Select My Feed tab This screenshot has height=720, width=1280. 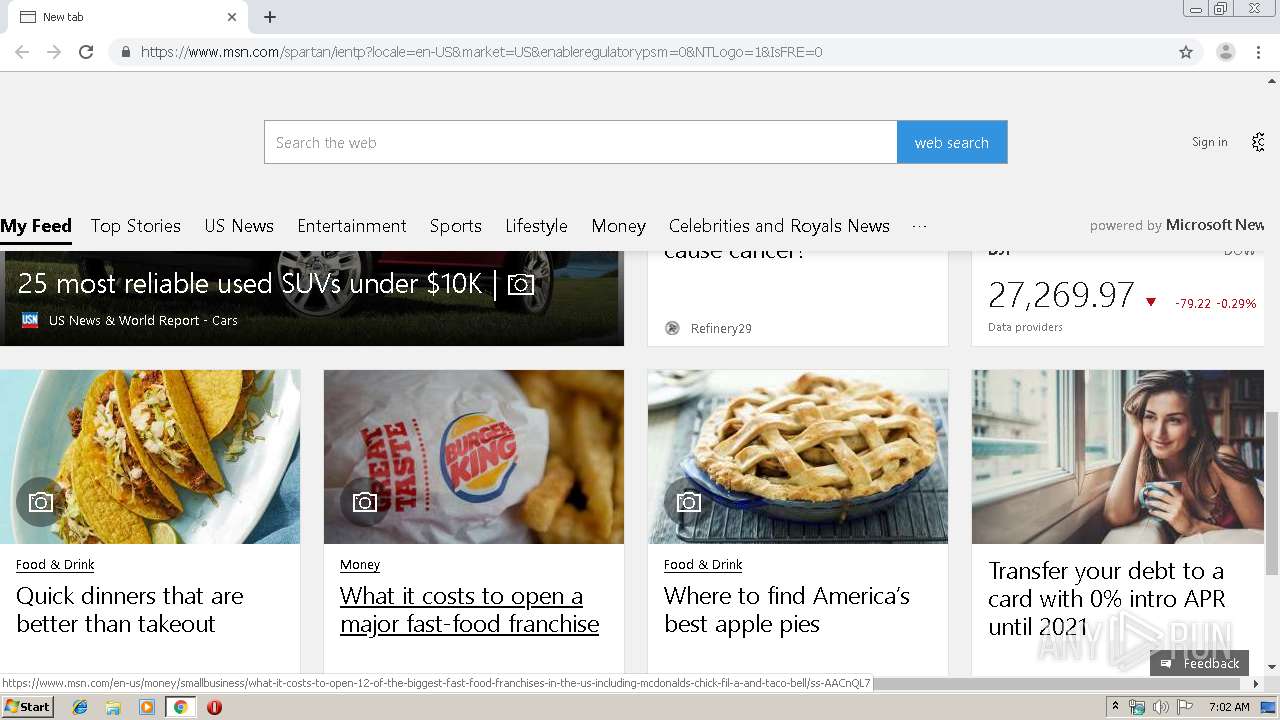(x=36, y=226)
